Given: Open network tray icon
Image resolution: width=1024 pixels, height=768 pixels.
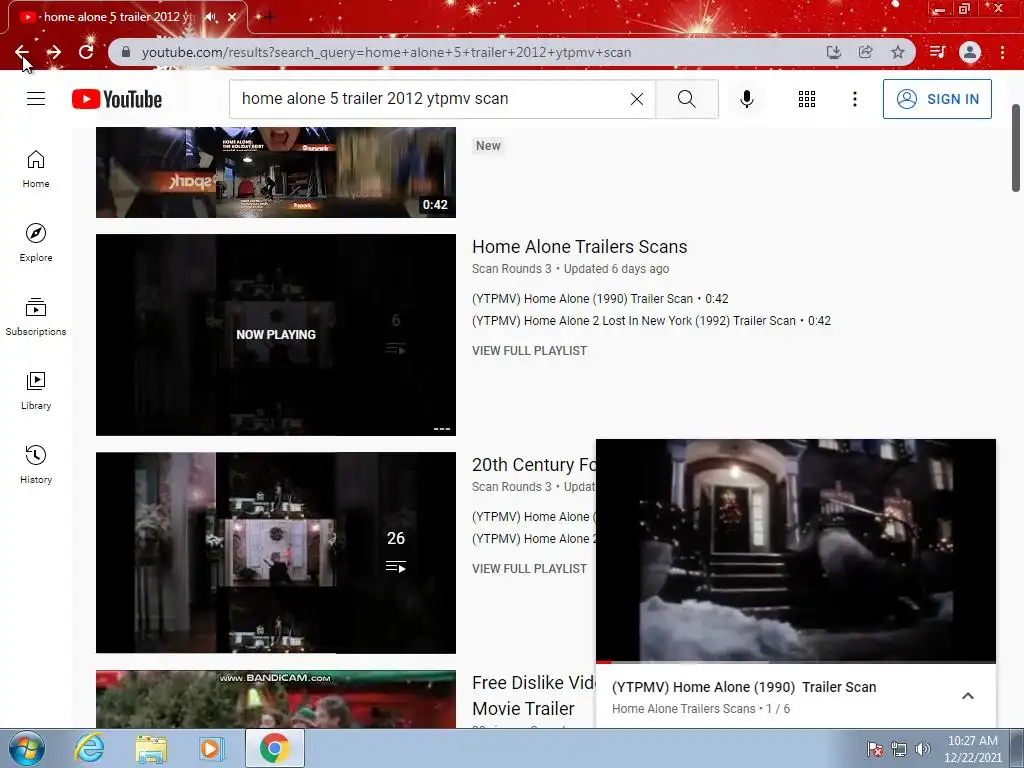Looking at the screenshot, I should pyautogui.click(x=899, y=749).
